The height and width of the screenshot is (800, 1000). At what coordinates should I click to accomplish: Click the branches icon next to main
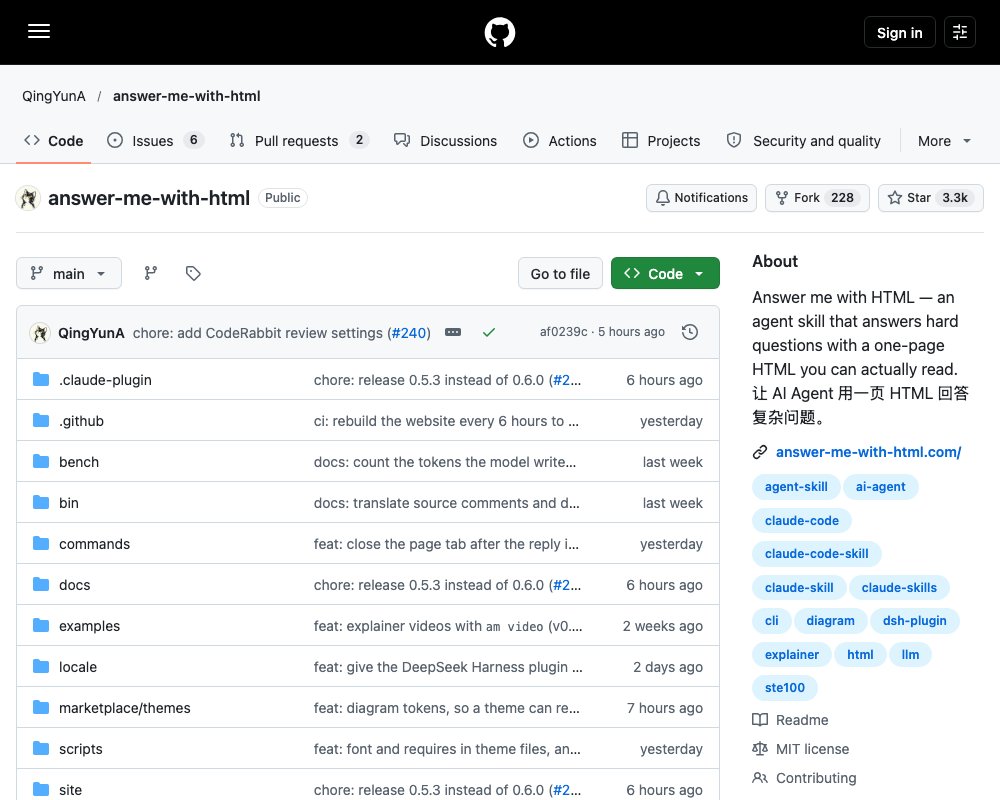pyautogui.click(x=151, y=273)
